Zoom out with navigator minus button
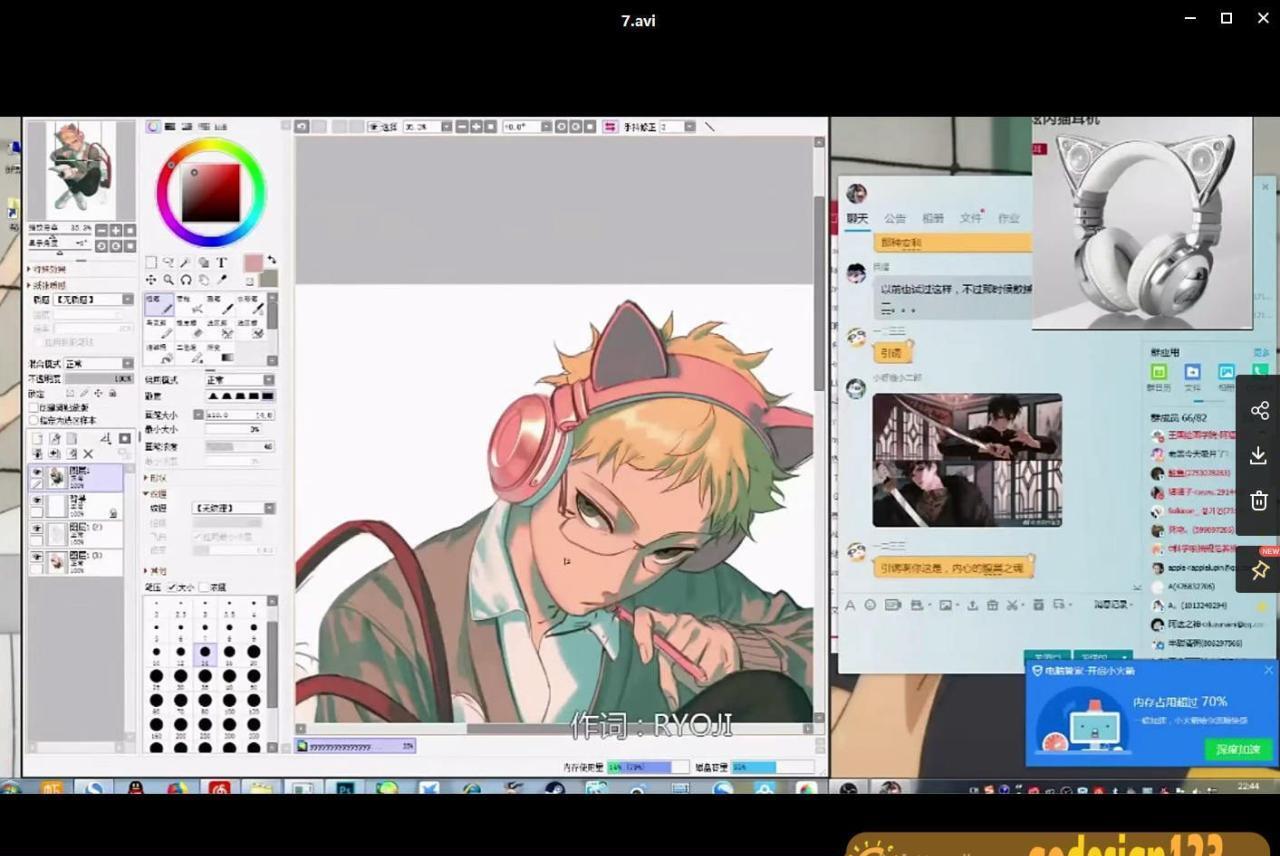Screen dimensions: 1280x856 (x=103, y=229)
